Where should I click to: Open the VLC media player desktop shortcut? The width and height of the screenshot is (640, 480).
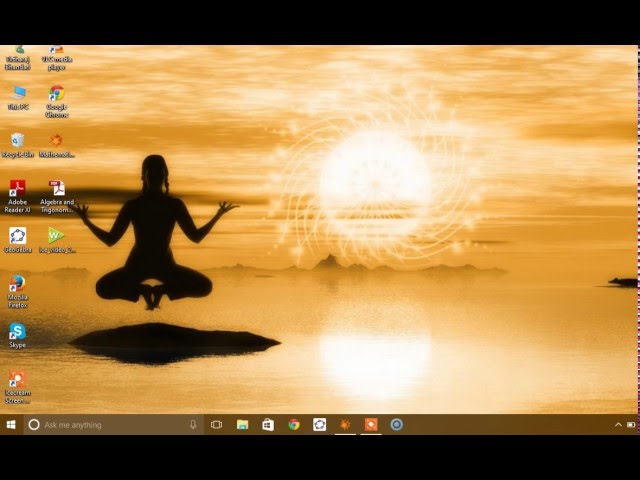pyautogui.click(x=57, y=58)
